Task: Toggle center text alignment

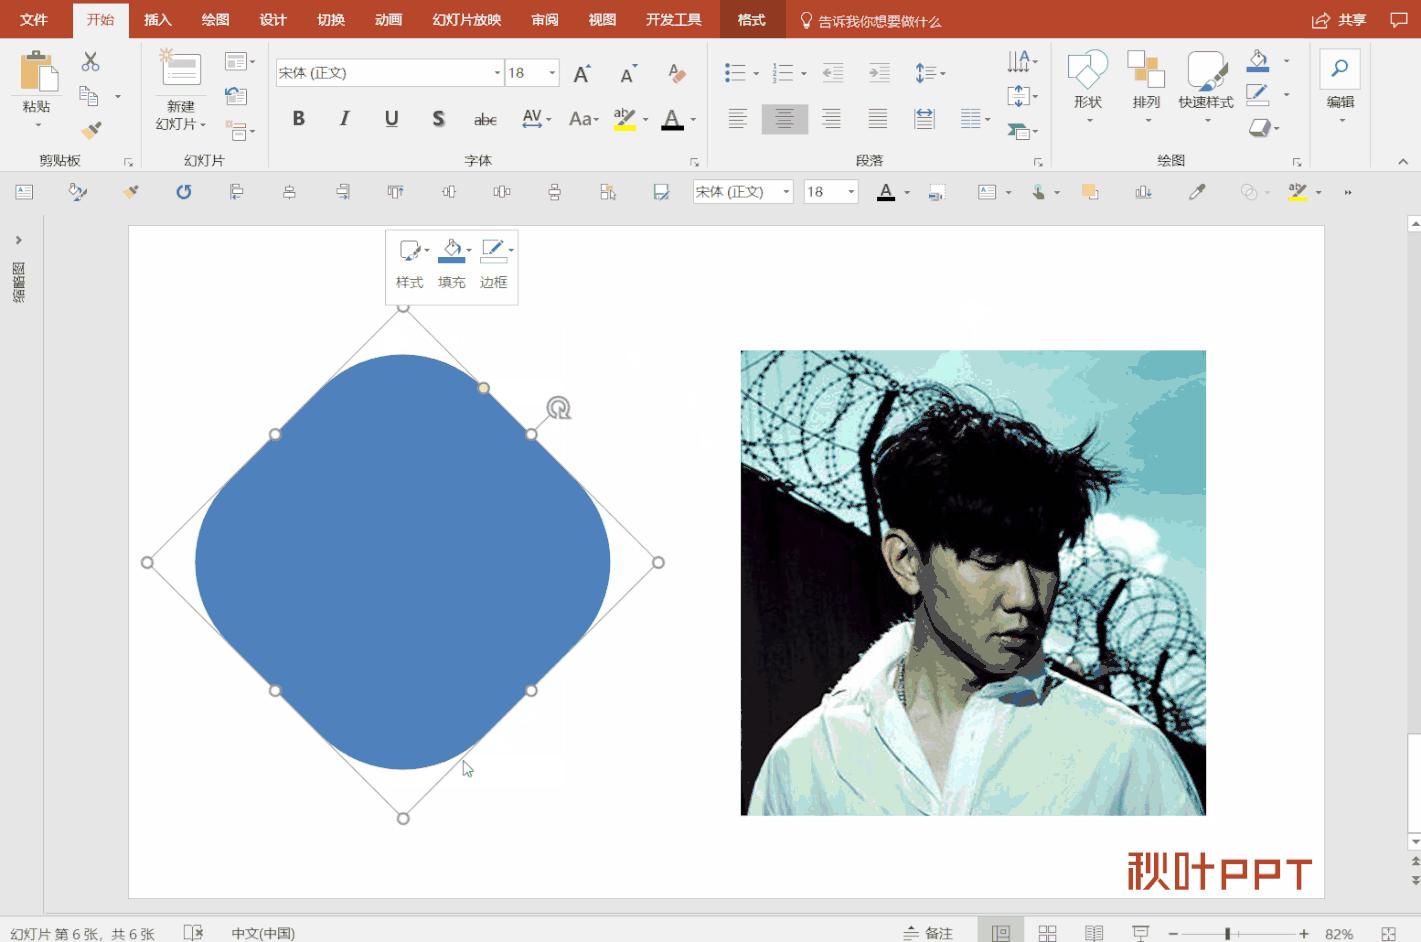Action: pos(784,119)
